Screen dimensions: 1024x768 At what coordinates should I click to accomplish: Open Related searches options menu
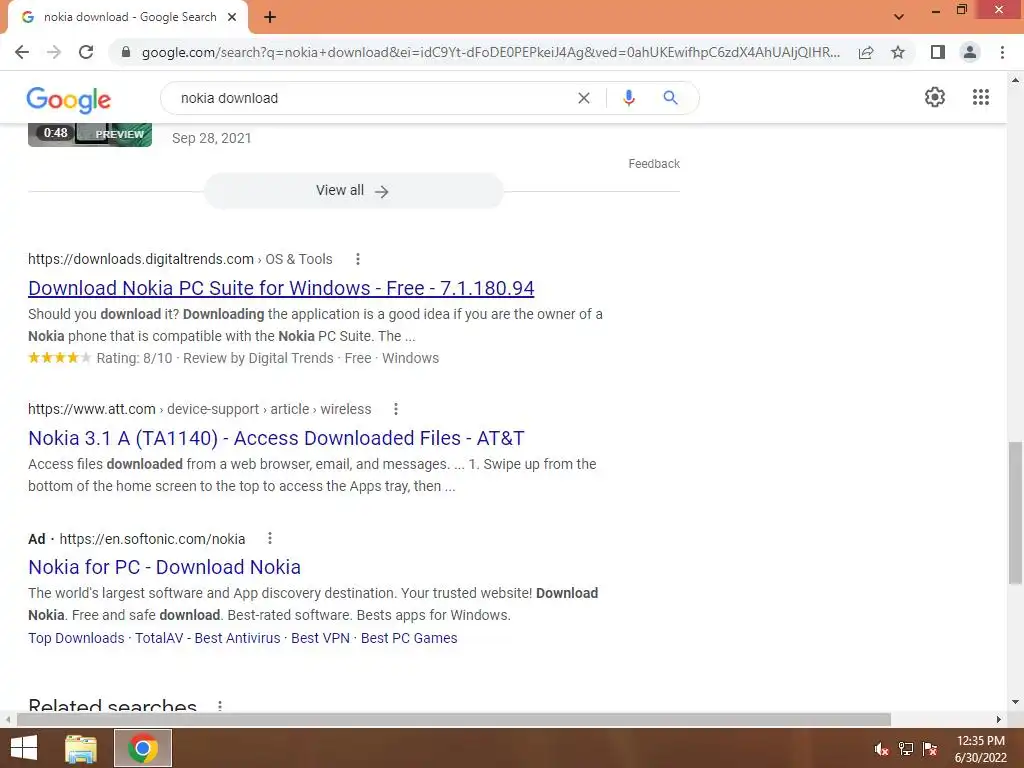220,706
